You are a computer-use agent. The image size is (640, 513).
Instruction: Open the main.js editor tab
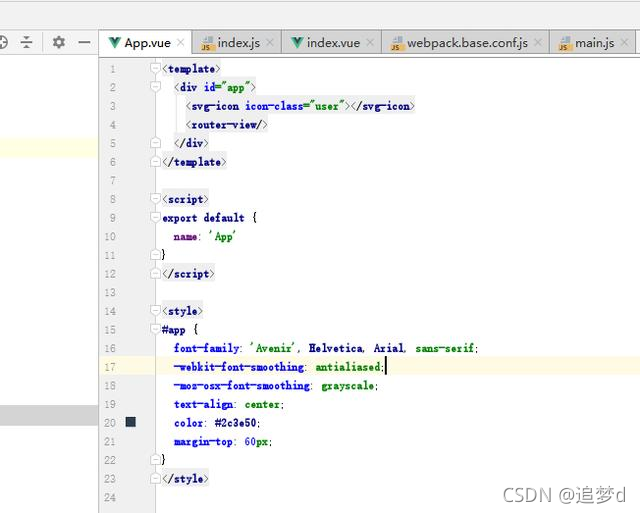(x=593, y=43)
